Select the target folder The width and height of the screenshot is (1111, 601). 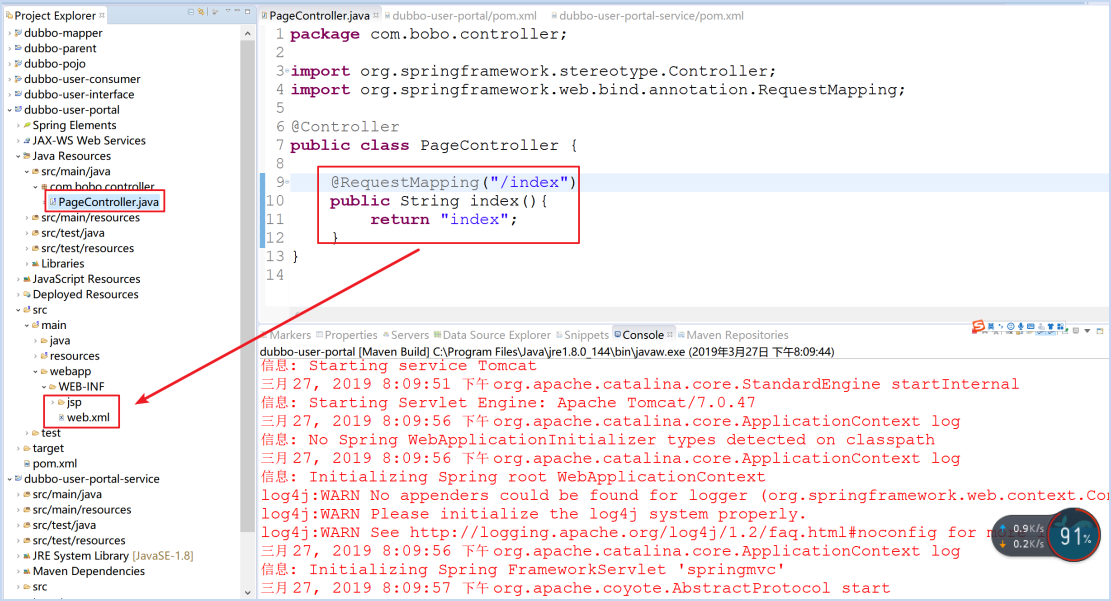click(x=48, y=448)
